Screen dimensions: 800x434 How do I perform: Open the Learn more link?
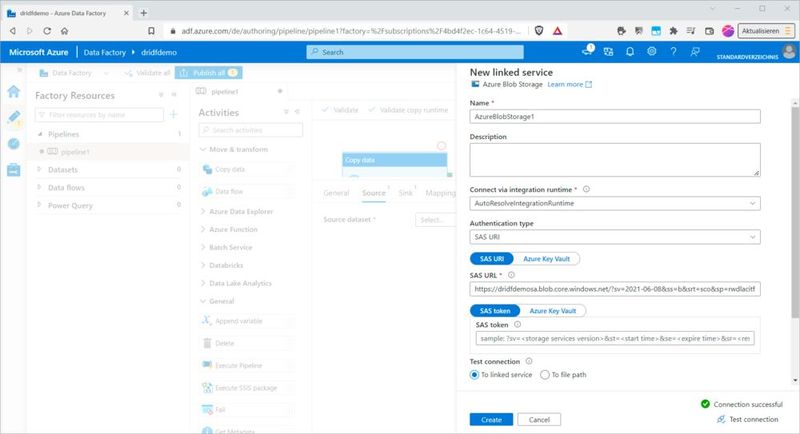pos(569,84)
